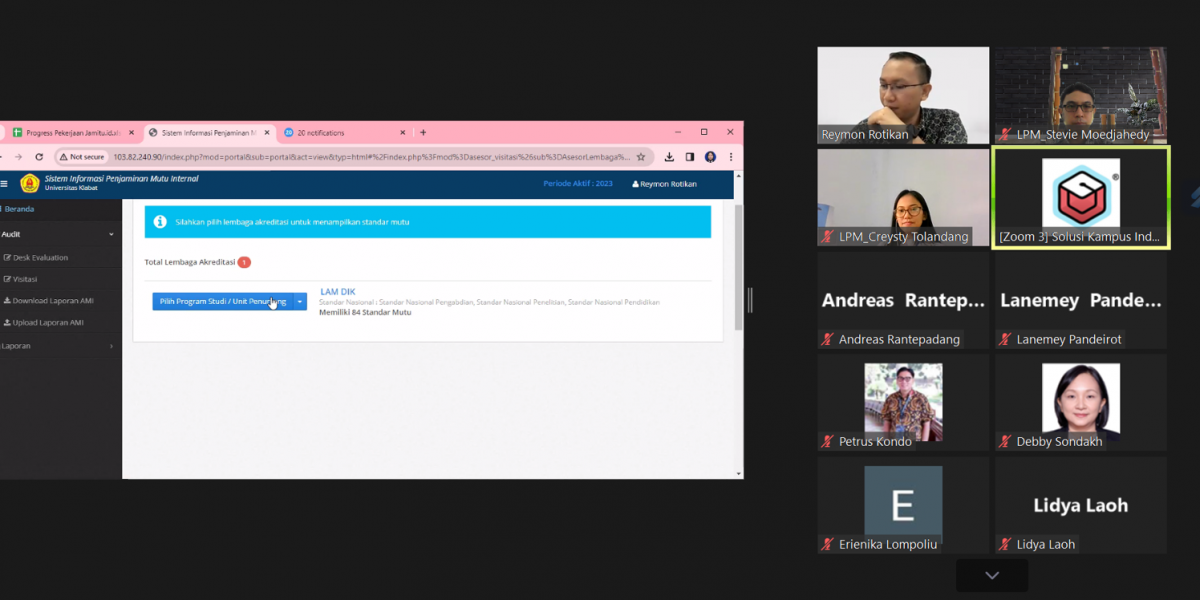Open dropdown arrow beside Pilih Program Studi
This screenshot has height=600, width=1200.
tap(300, 302)
